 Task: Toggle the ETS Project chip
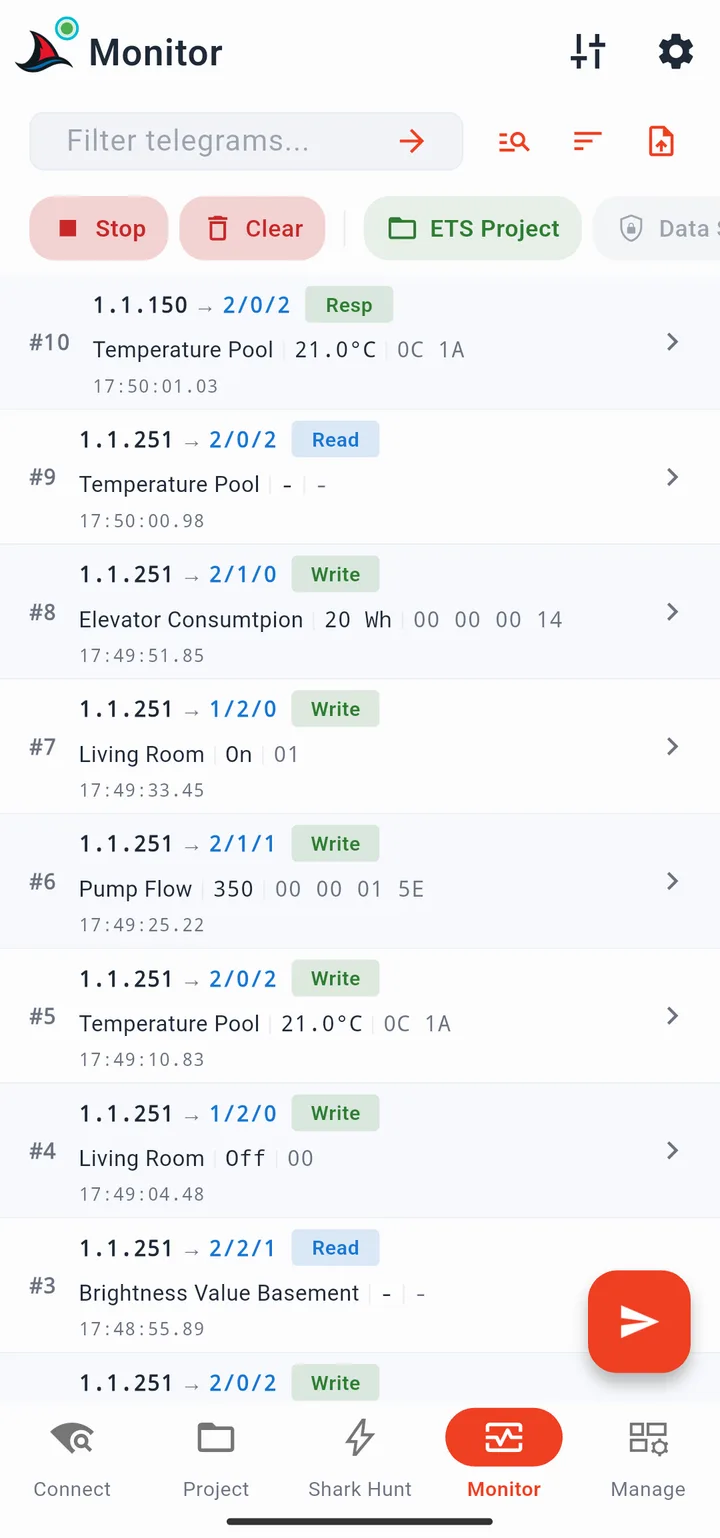point(473,229)
